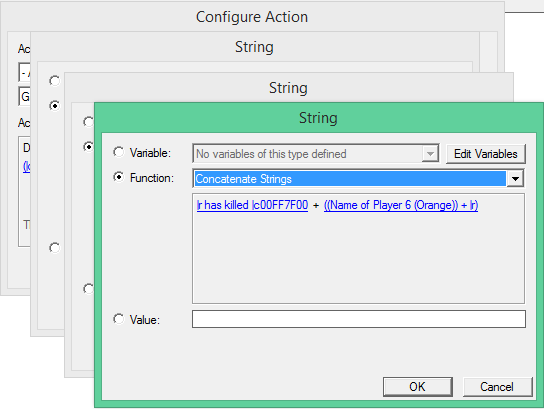Confirm with the OK button
The image size is (544, 409).
pos(418,386)
